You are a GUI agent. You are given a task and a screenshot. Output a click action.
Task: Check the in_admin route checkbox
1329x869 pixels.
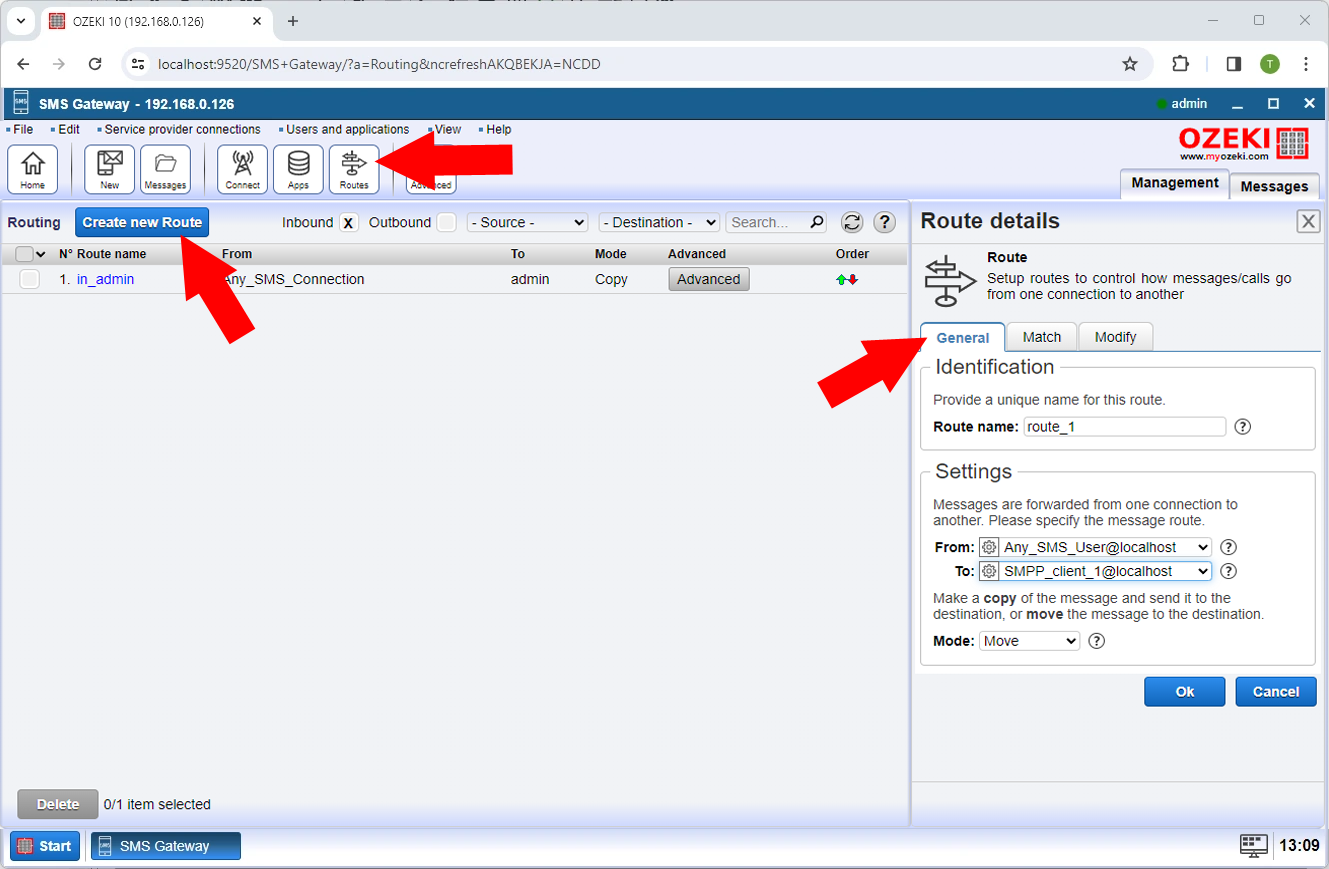pos(30,279)
